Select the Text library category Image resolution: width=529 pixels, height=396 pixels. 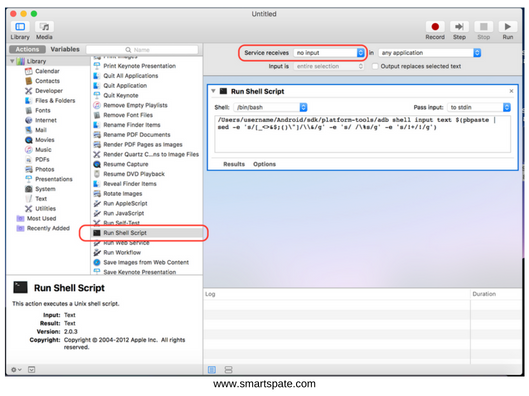(41, 199)
